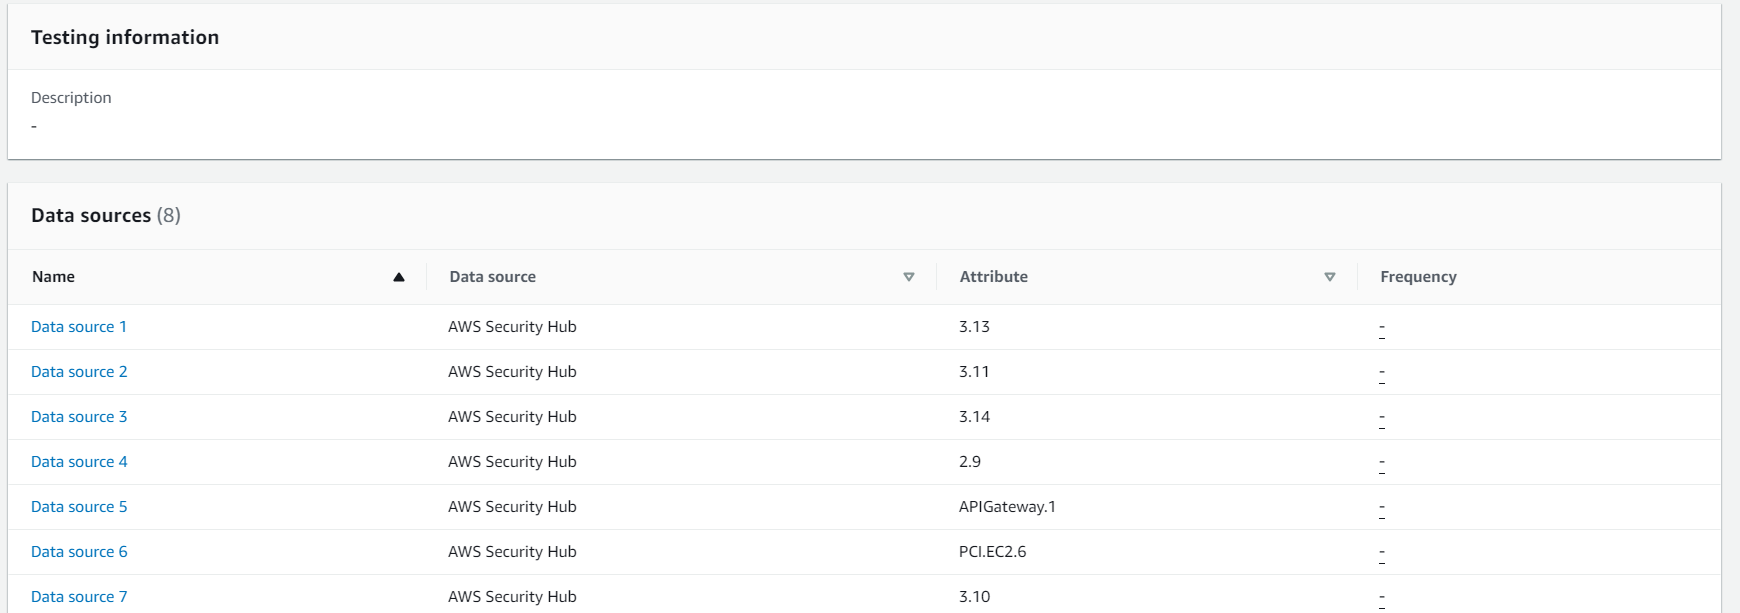Click AWS Security Hub in Data source 1 row
Viewport: 1740px width, 613px height.
click(512, 327)
